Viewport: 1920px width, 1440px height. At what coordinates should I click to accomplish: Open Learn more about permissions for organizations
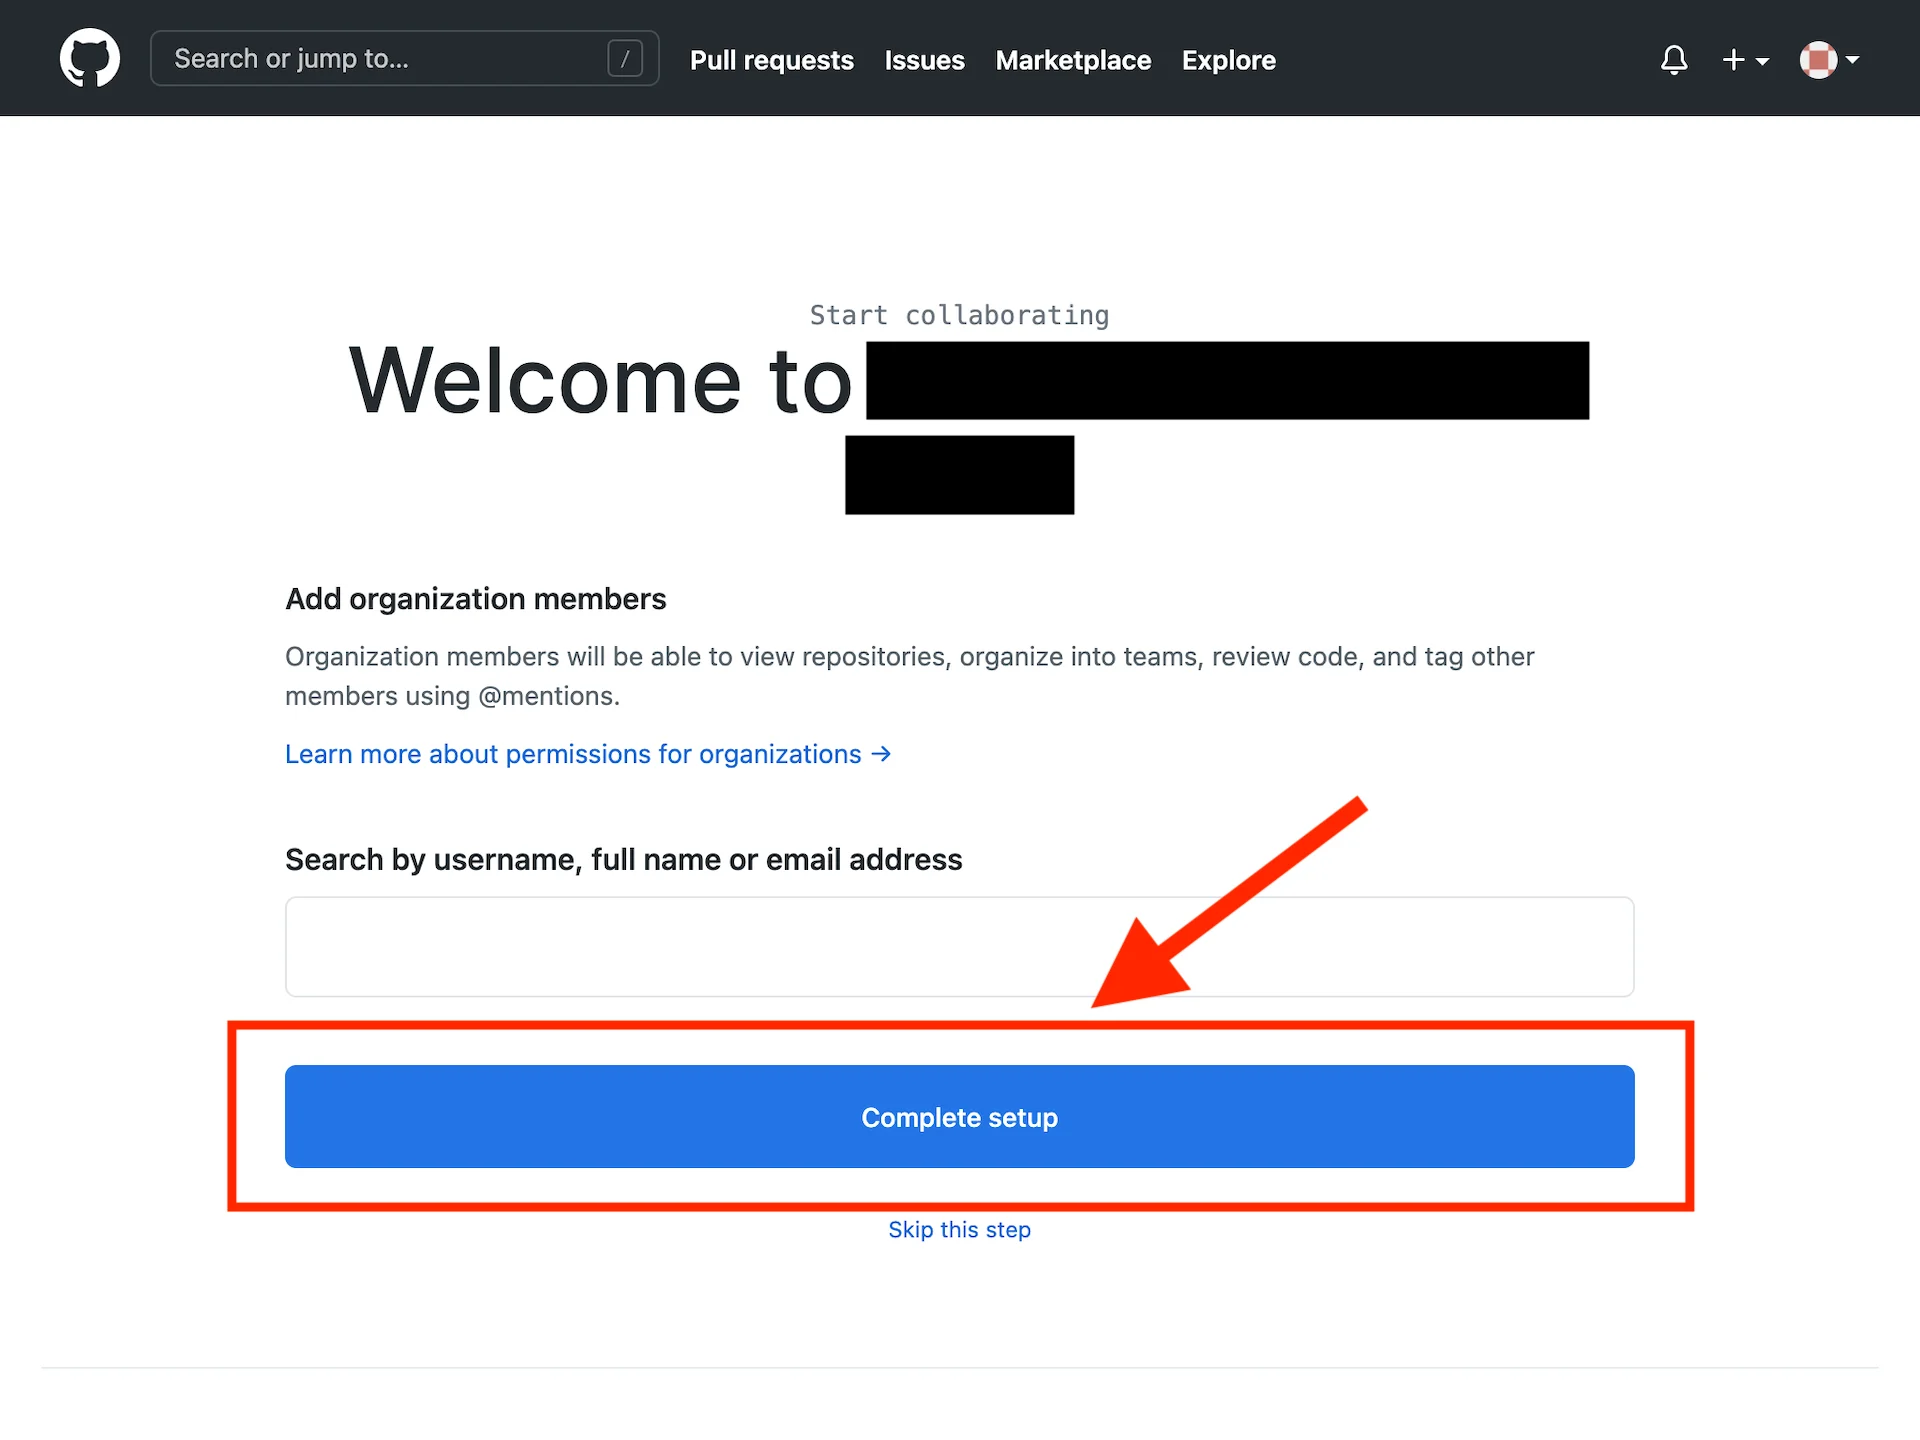coord(573,754)
